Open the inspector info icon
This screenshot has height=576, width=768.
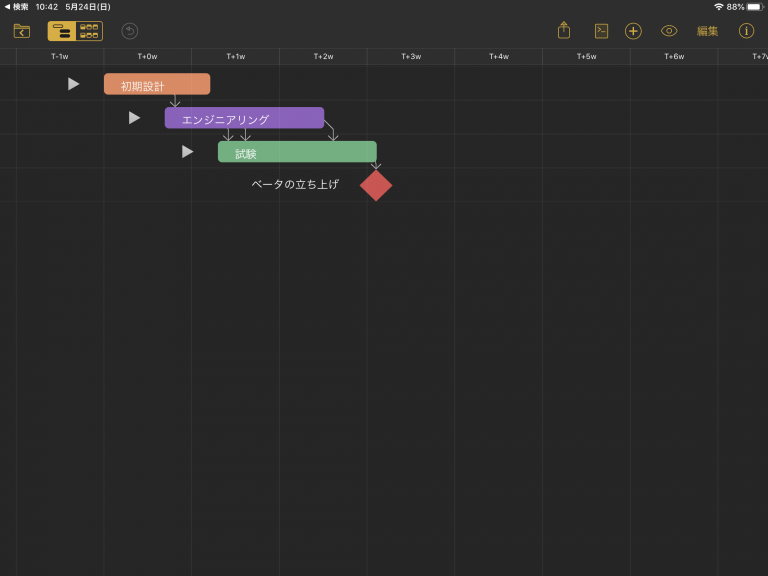[746, 31]
